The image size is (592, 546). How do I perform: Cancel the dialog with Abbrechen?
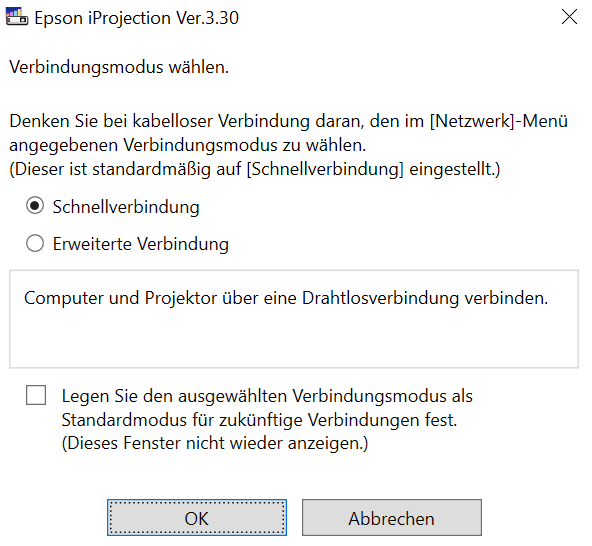point(392,518)
